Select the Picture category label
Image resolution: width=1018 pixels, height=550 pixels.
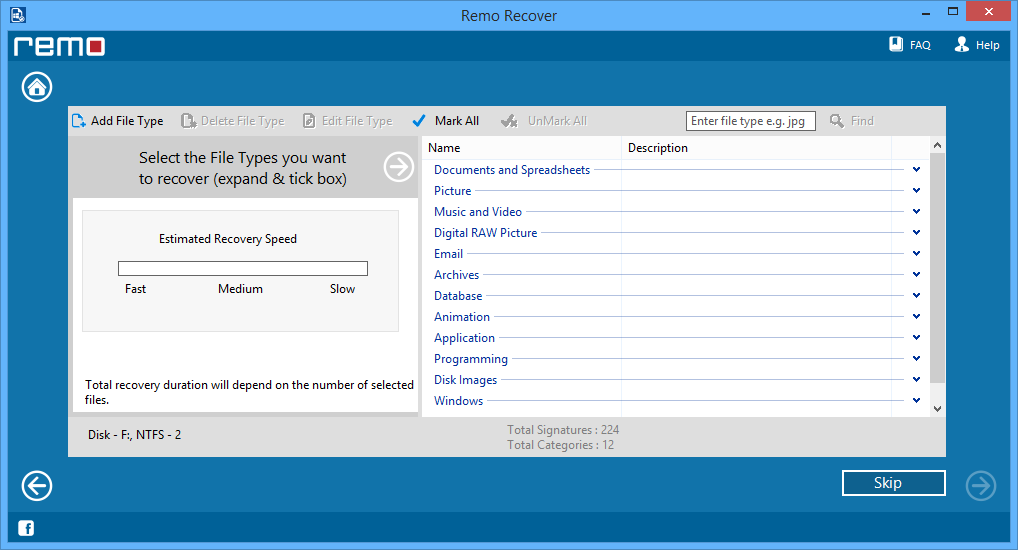453,191
